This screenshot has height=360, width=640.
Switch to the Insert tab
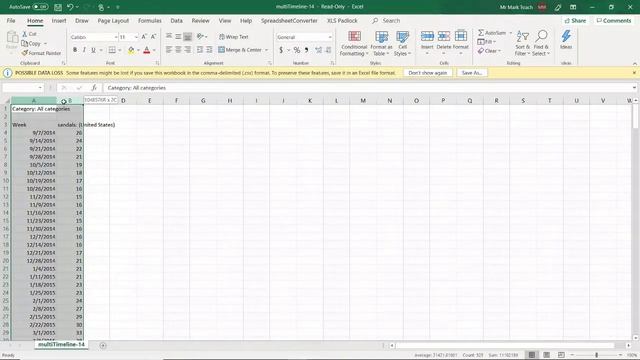click(59, 20)
